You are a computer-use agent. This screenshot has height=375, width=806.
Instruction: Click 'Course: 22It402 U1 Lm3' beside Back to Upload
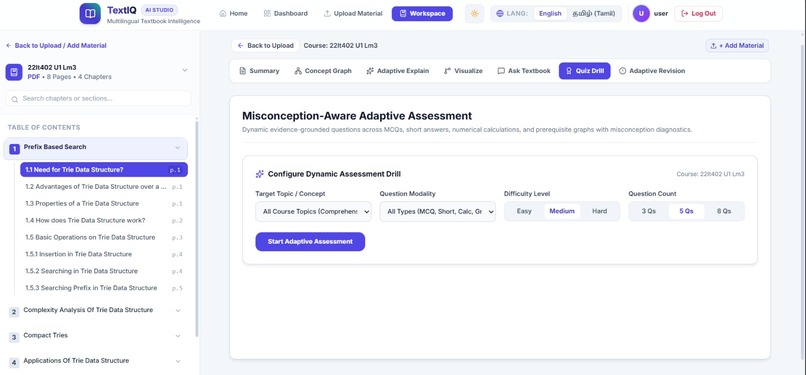340,45
